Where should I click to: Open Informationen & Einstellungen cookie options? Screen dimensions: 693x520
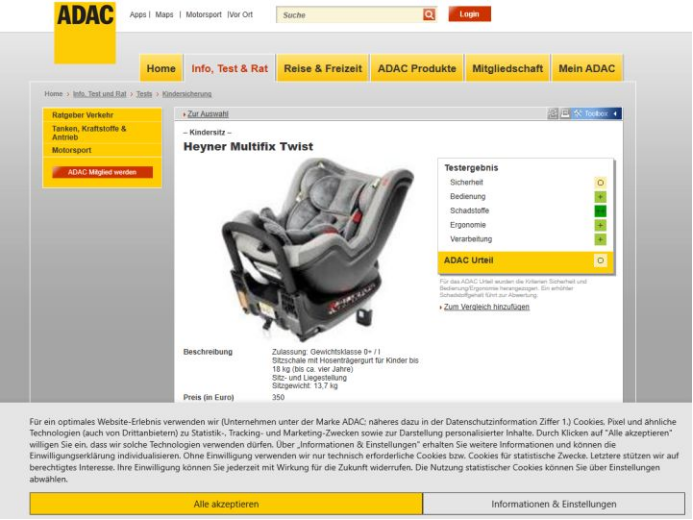pyautogui.click(x=554, y=504)
